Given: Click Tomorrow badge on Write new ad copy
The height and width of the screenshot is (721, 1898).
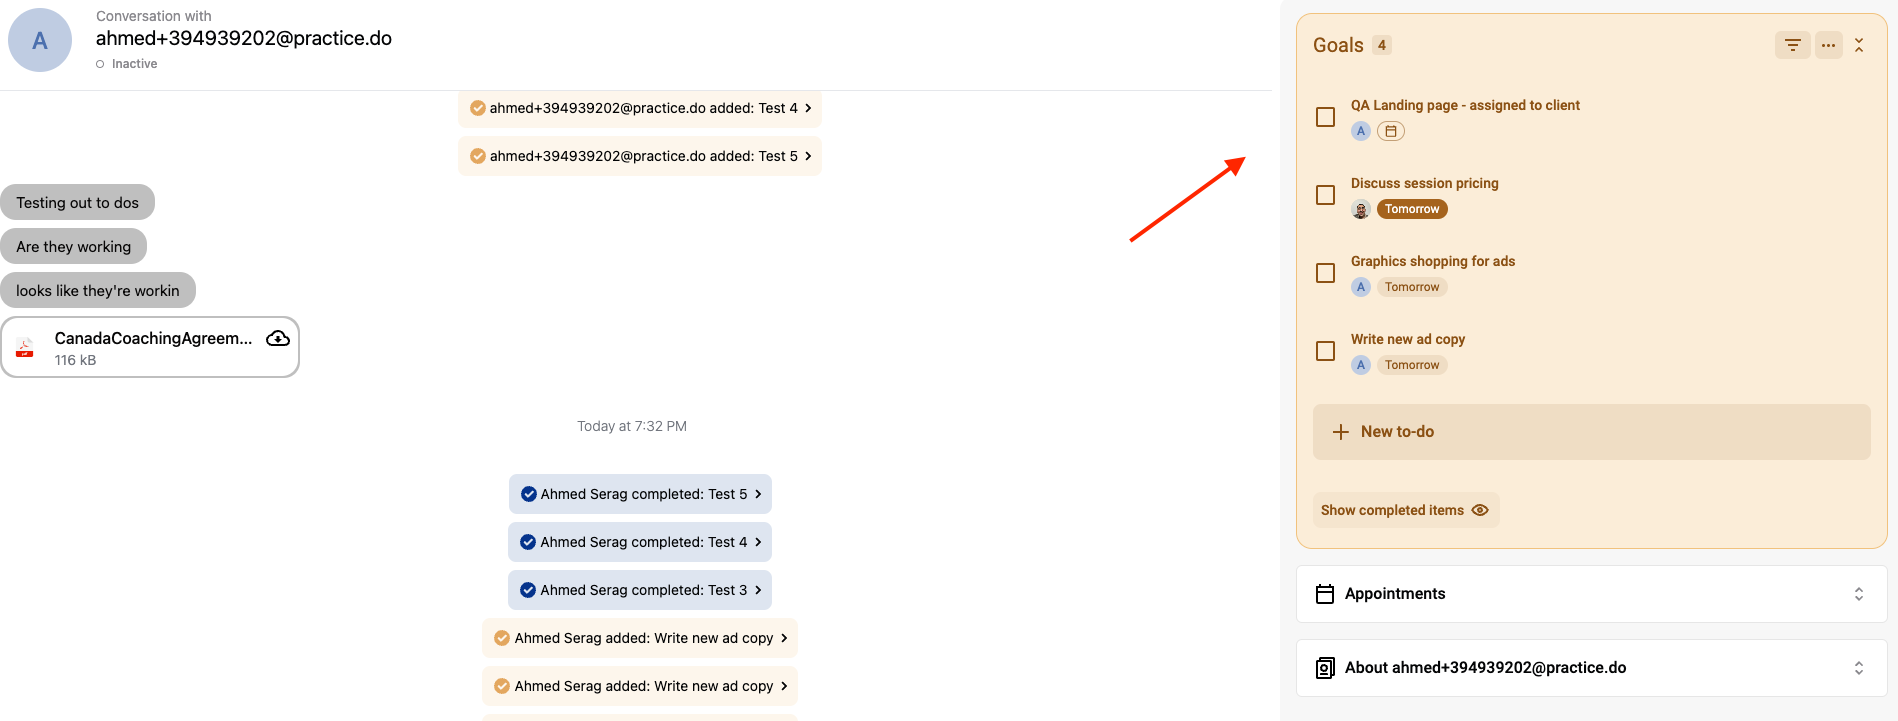Looking at the screenshot, I should pos(1412,365).
